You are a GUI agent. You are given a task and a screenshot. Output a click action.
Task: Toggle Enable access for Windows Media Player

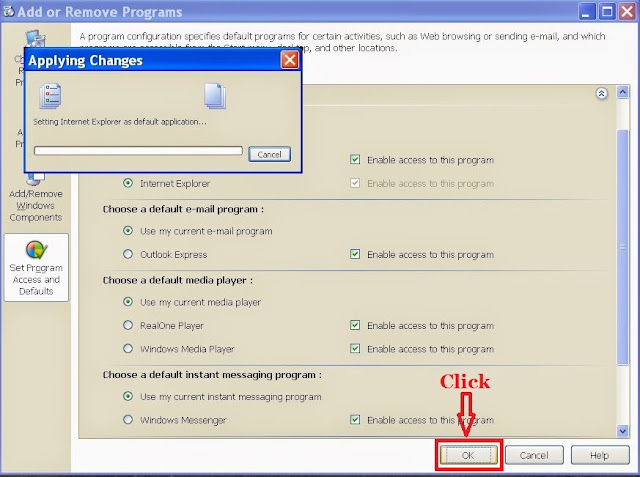[355, 348]
